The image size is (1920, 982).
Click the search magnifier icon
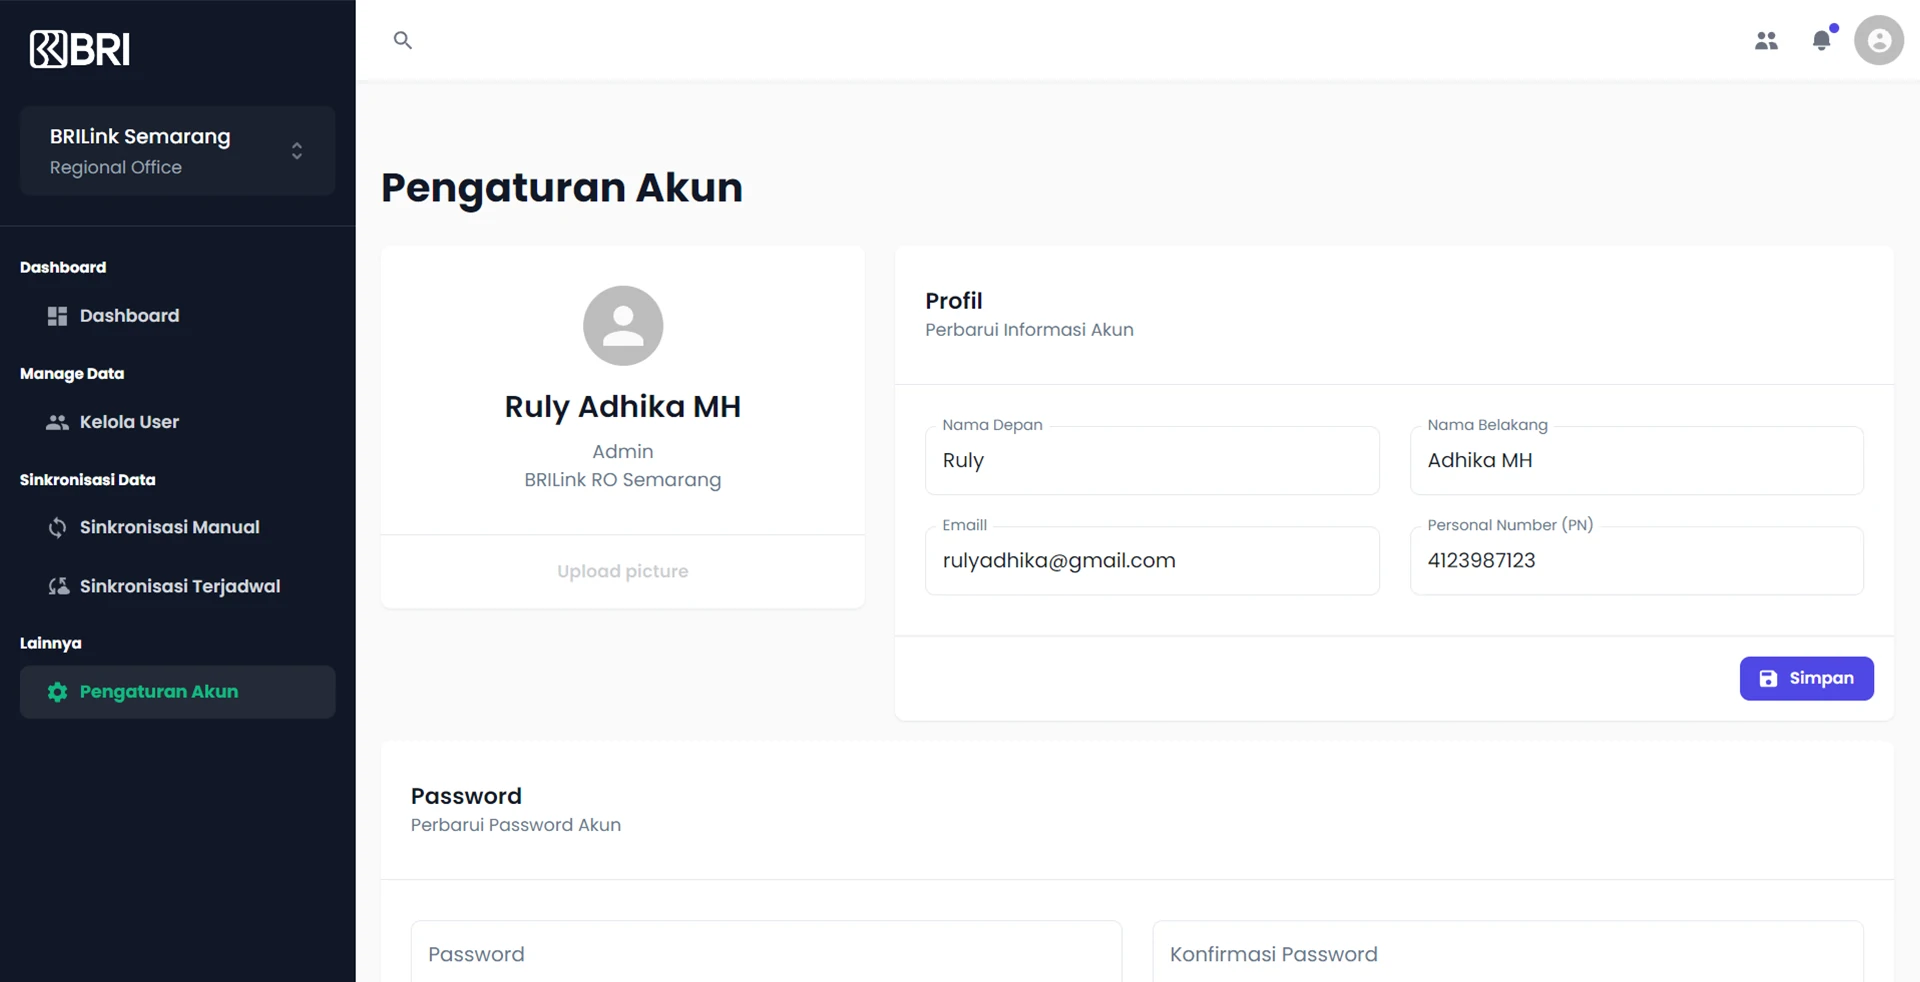403,40
